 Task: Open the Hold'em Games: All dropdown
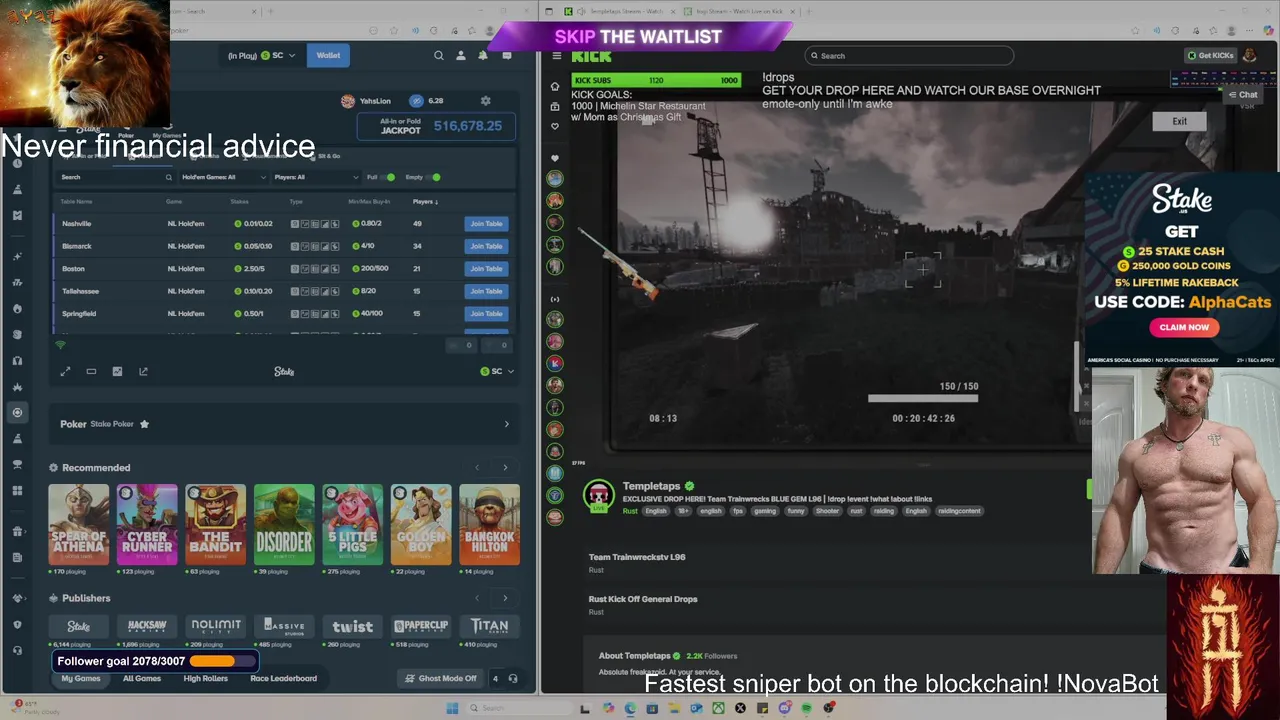224,177
